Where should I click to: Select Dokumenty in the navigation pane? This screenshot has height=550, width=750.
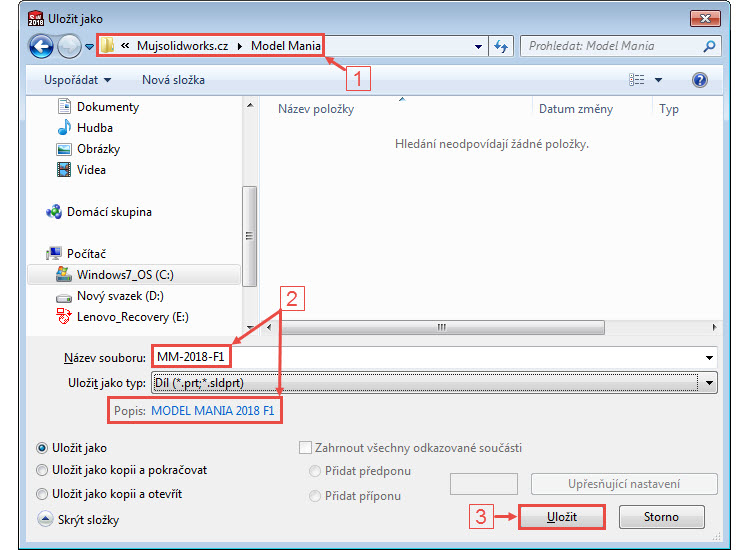108,107
